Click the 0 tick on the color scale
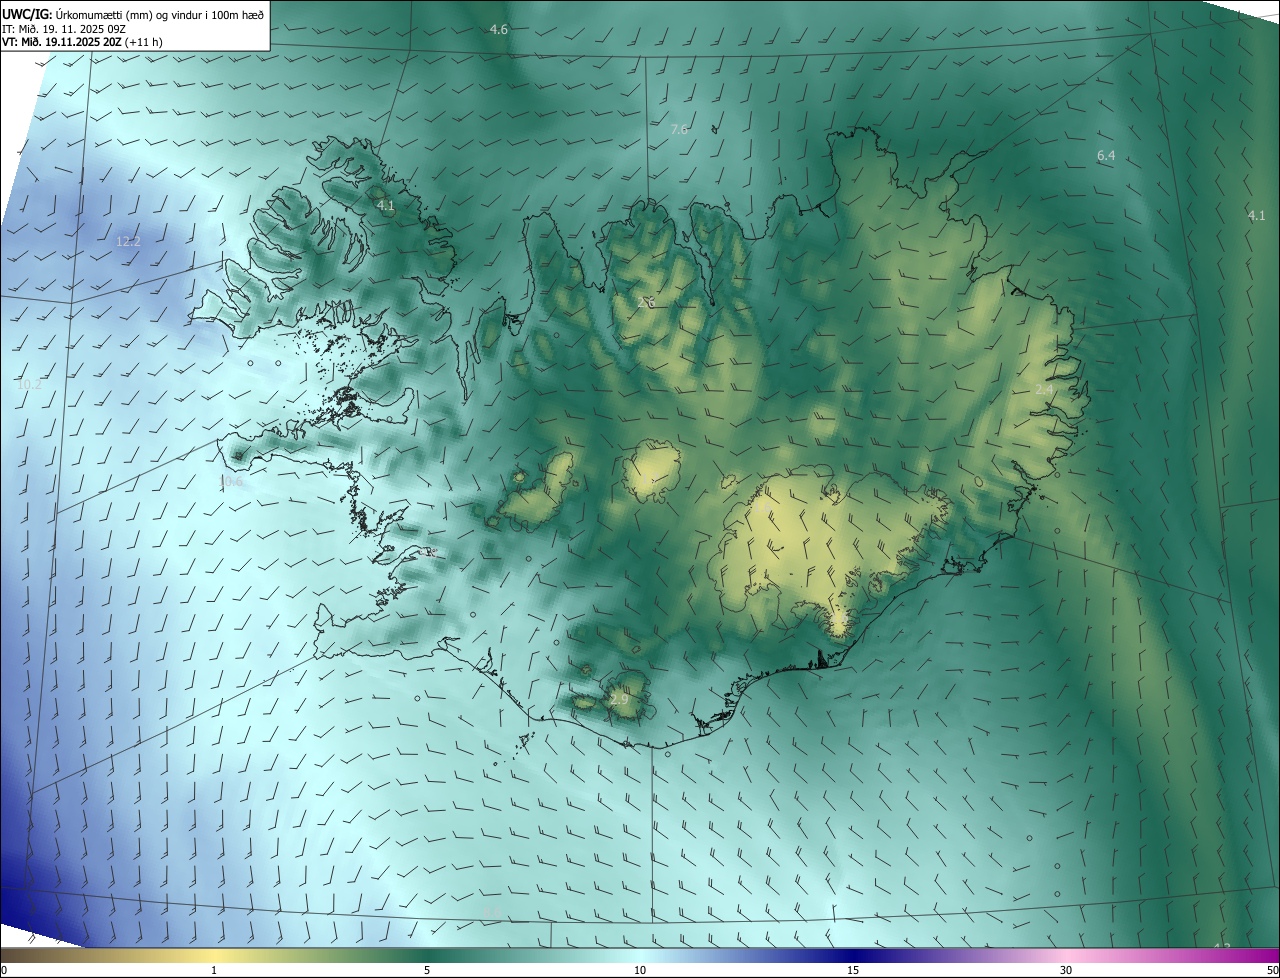 click(4, 970)
